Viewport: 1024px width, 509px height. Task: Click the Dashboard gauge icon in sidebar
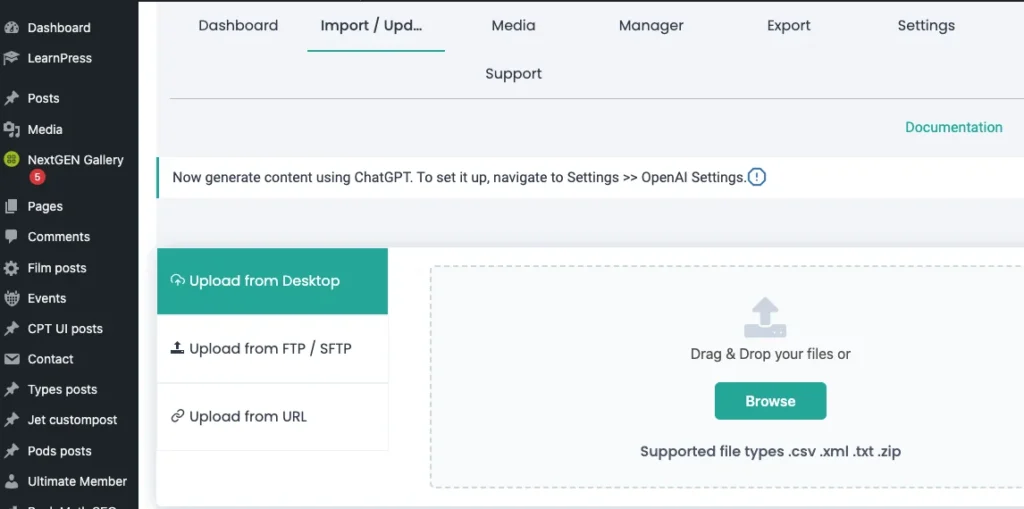click(12, 28)
